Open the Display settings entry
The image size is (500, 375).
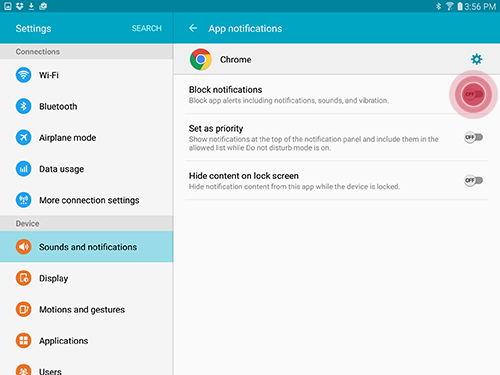click(x=87, y=278)
